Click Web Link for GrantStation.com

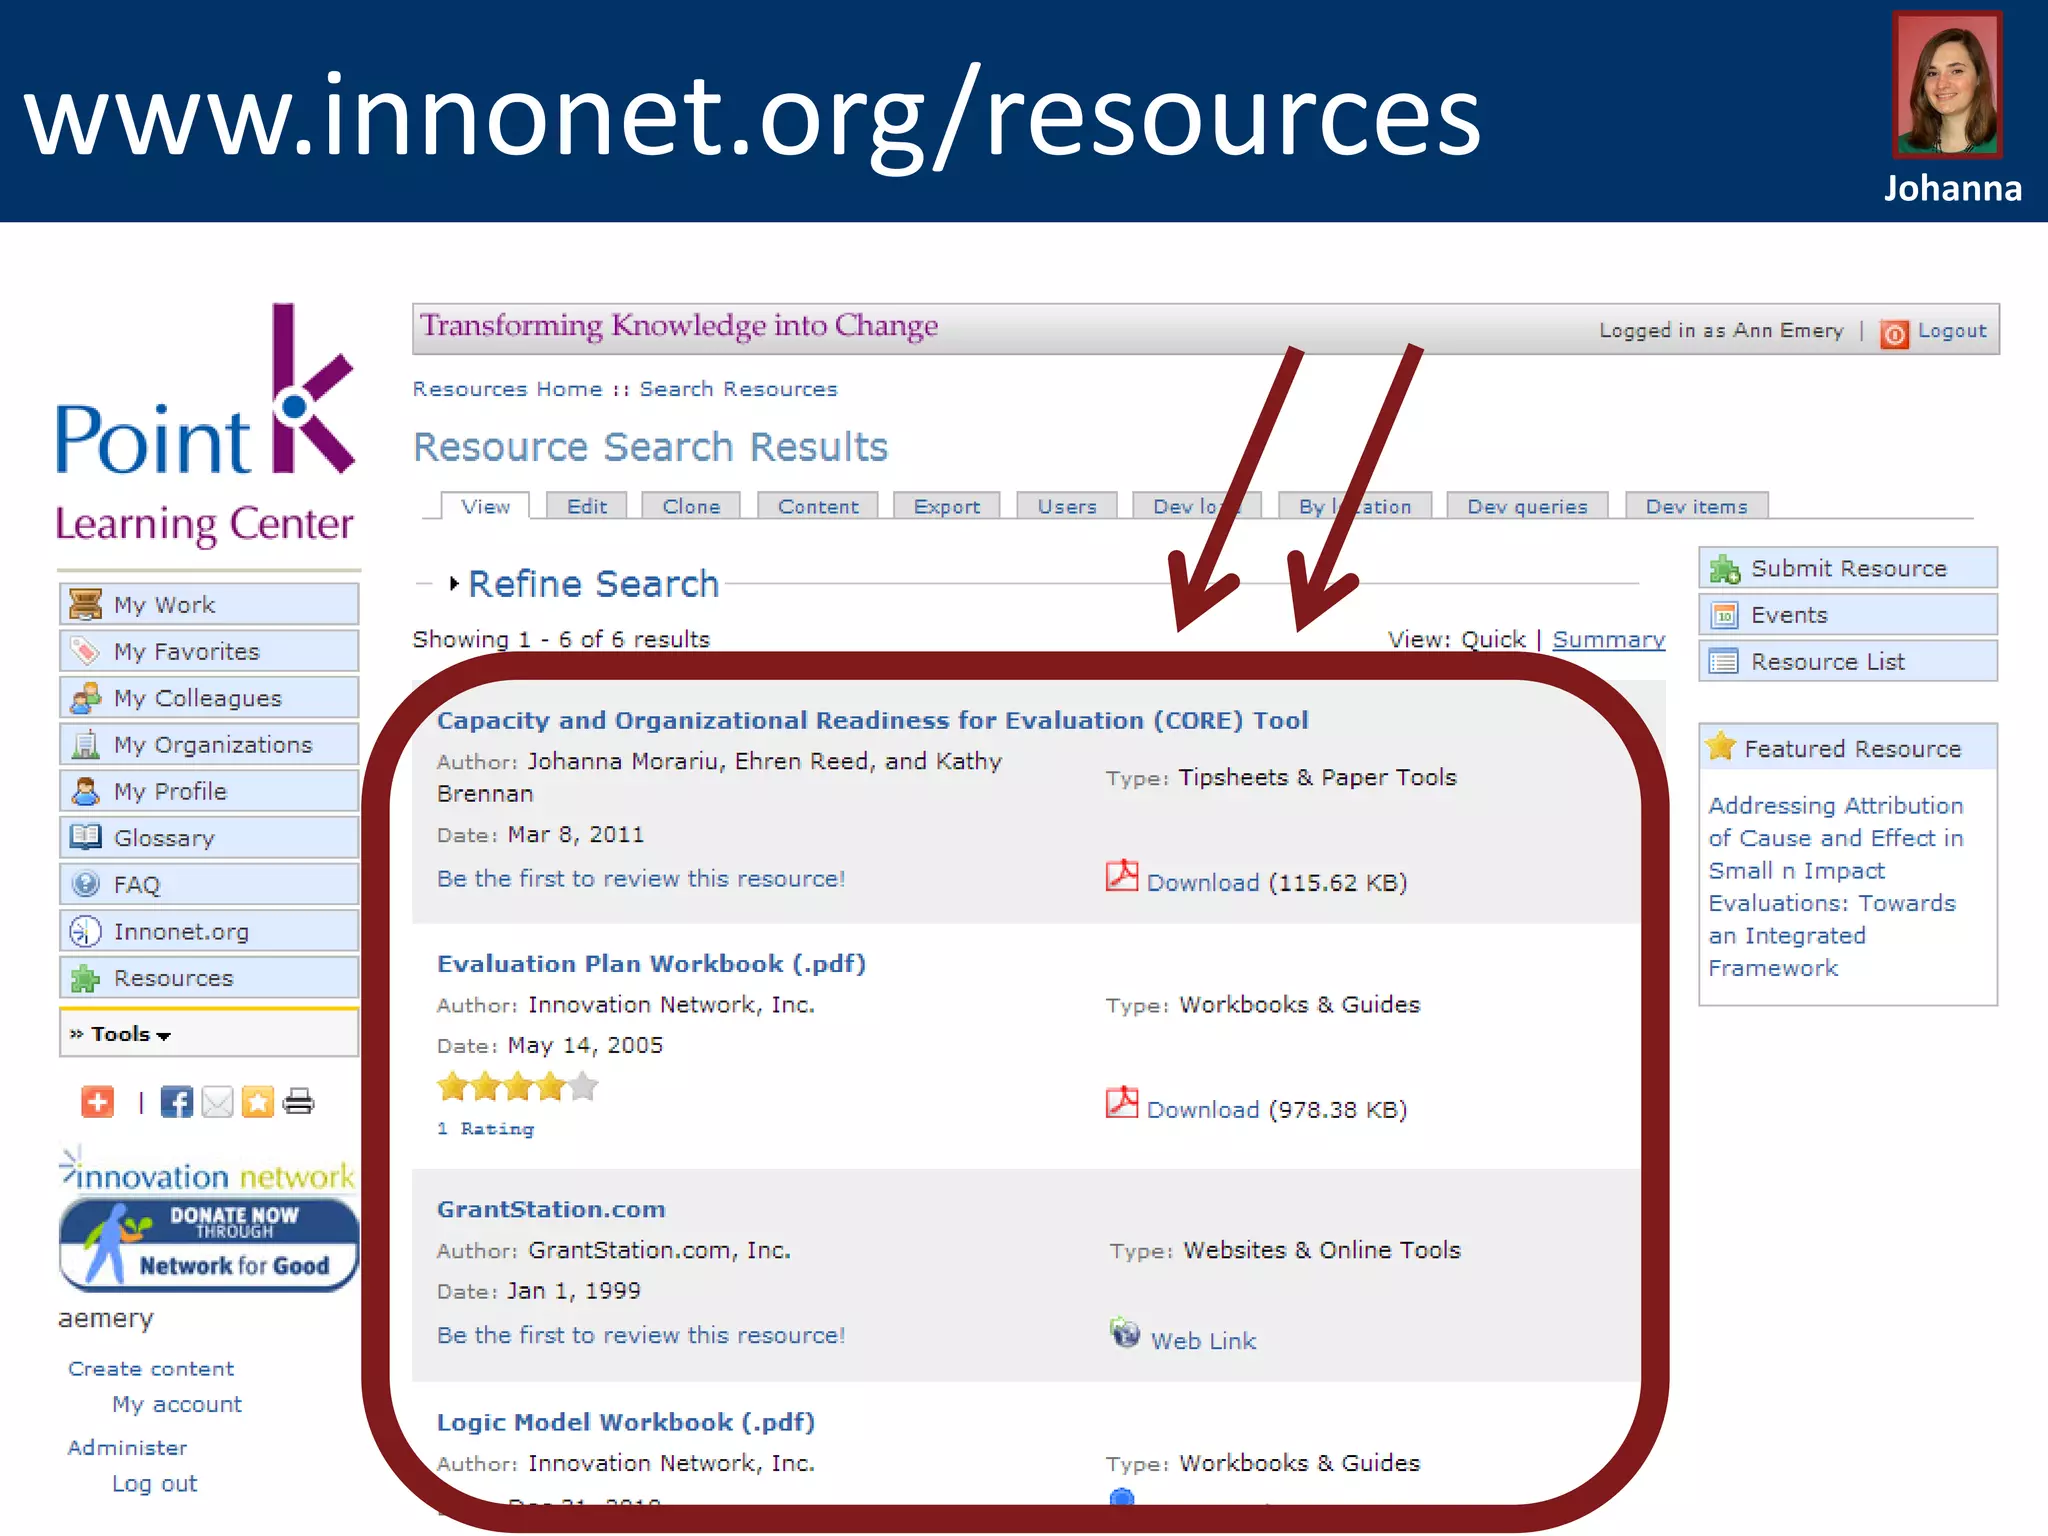point(1204,1341)
